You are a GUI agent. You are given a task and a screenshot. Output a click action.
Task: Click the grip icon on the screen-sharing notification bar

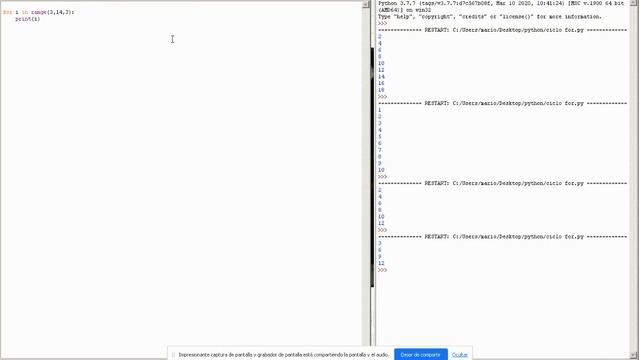tap(173, 355)
